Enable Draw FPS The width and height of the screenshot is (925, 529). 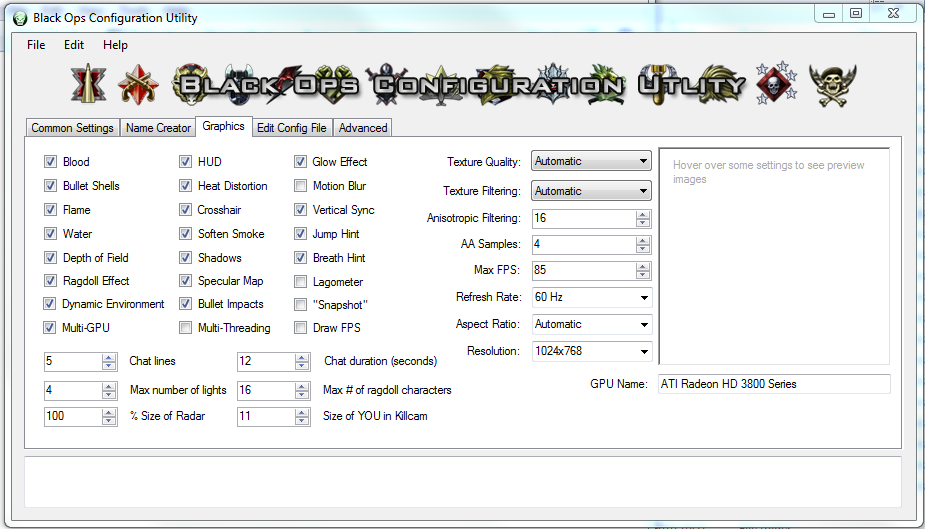point(300,327)
